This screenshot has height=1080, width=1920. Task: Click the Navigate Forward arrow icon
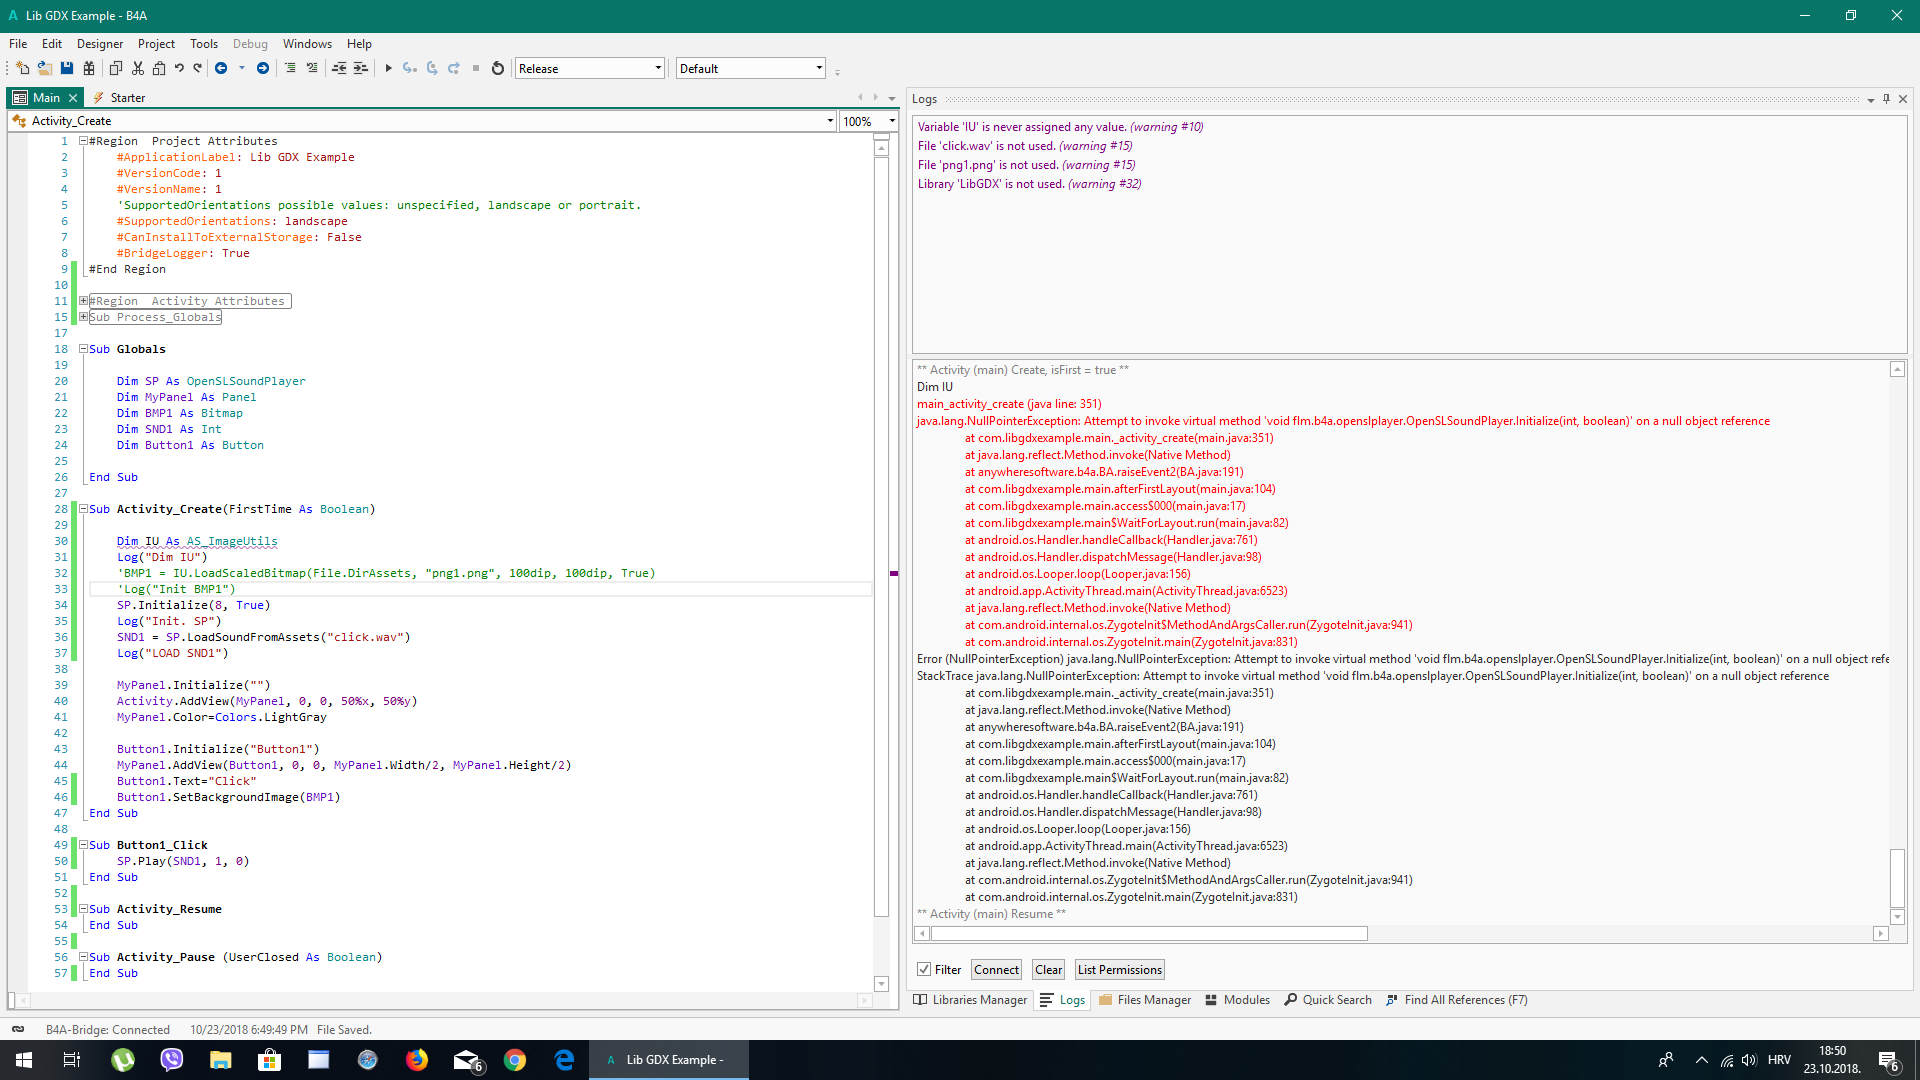263,68
